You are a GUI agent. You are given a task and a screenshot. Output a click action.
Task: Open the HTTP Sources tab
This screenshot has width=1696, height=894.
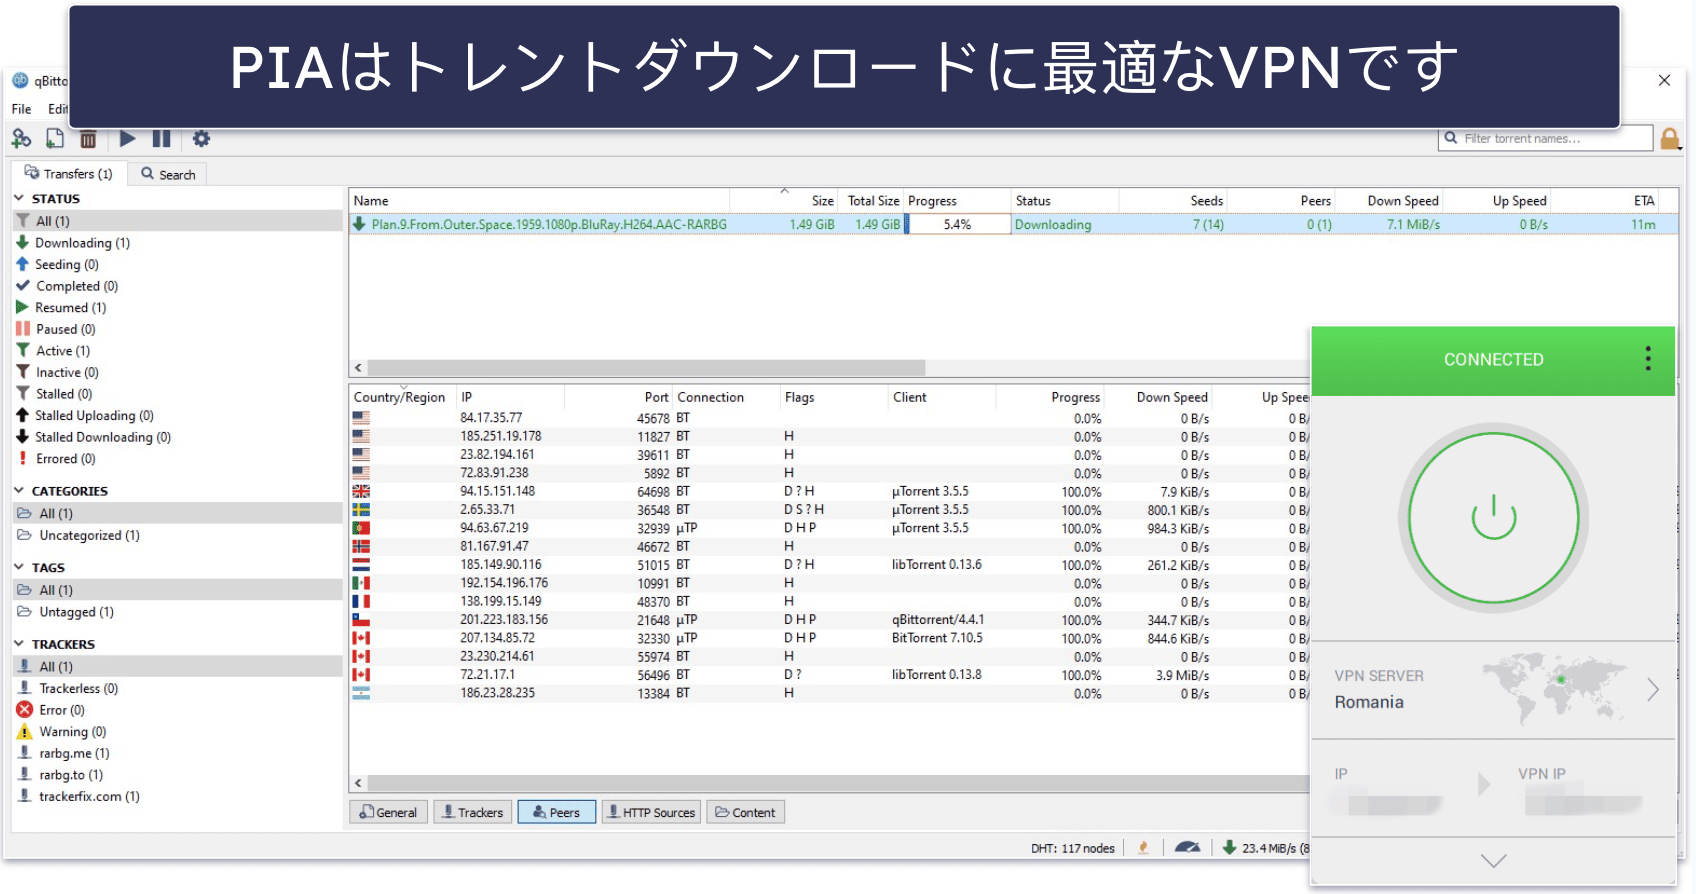(x=651, y=812)
